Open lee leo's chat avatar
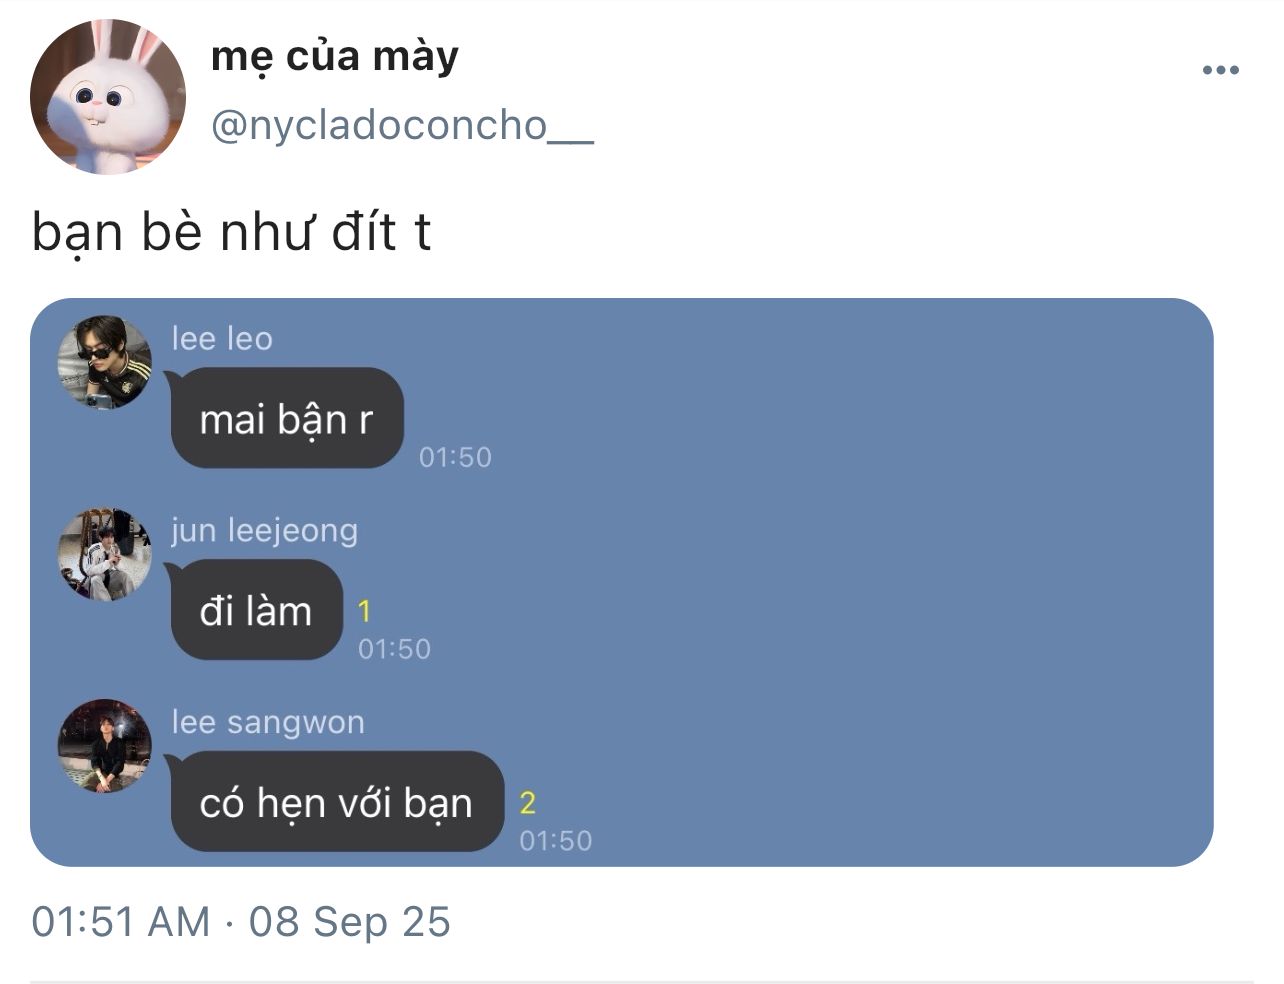Image resolution: width=1284 pixels, height=984 pixels. pyautogui.click(x=105, y=363)
